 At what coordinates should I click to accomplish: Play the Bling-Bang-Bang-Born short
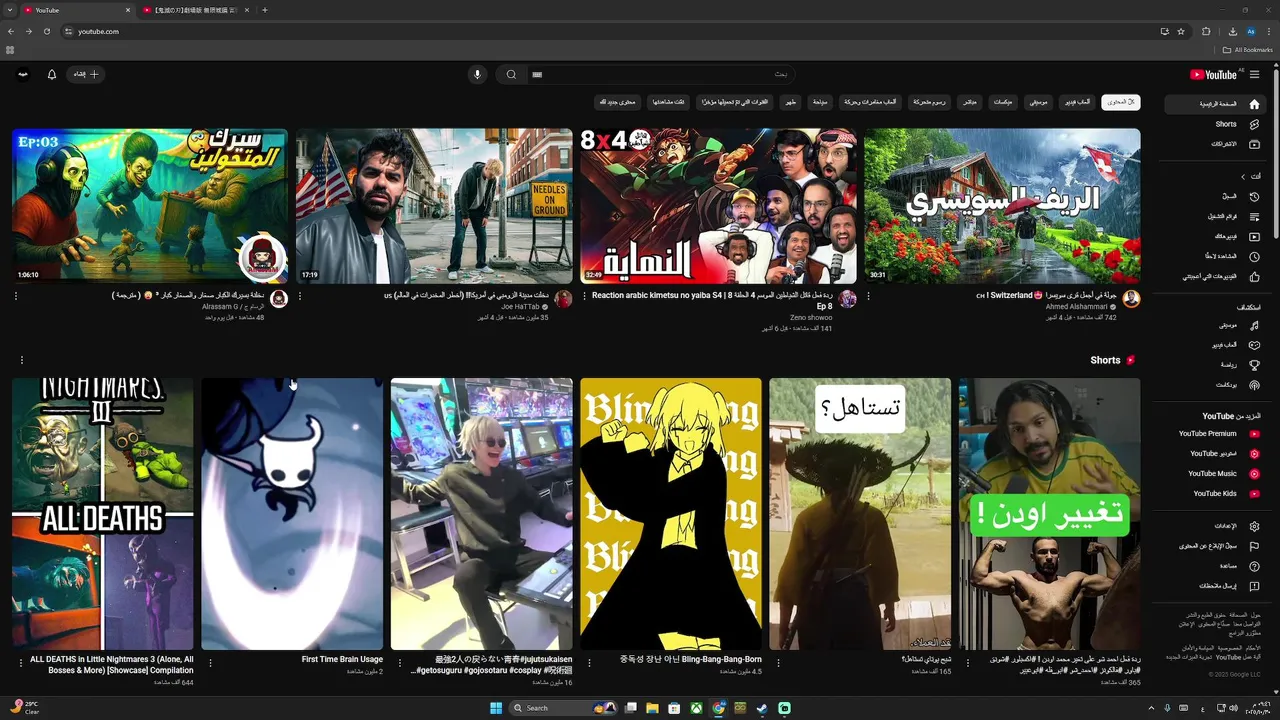click(x=671, y=514)
